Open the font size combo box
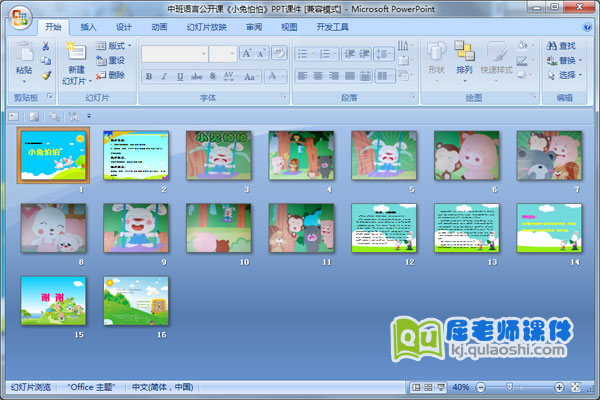 coord(223,54)
